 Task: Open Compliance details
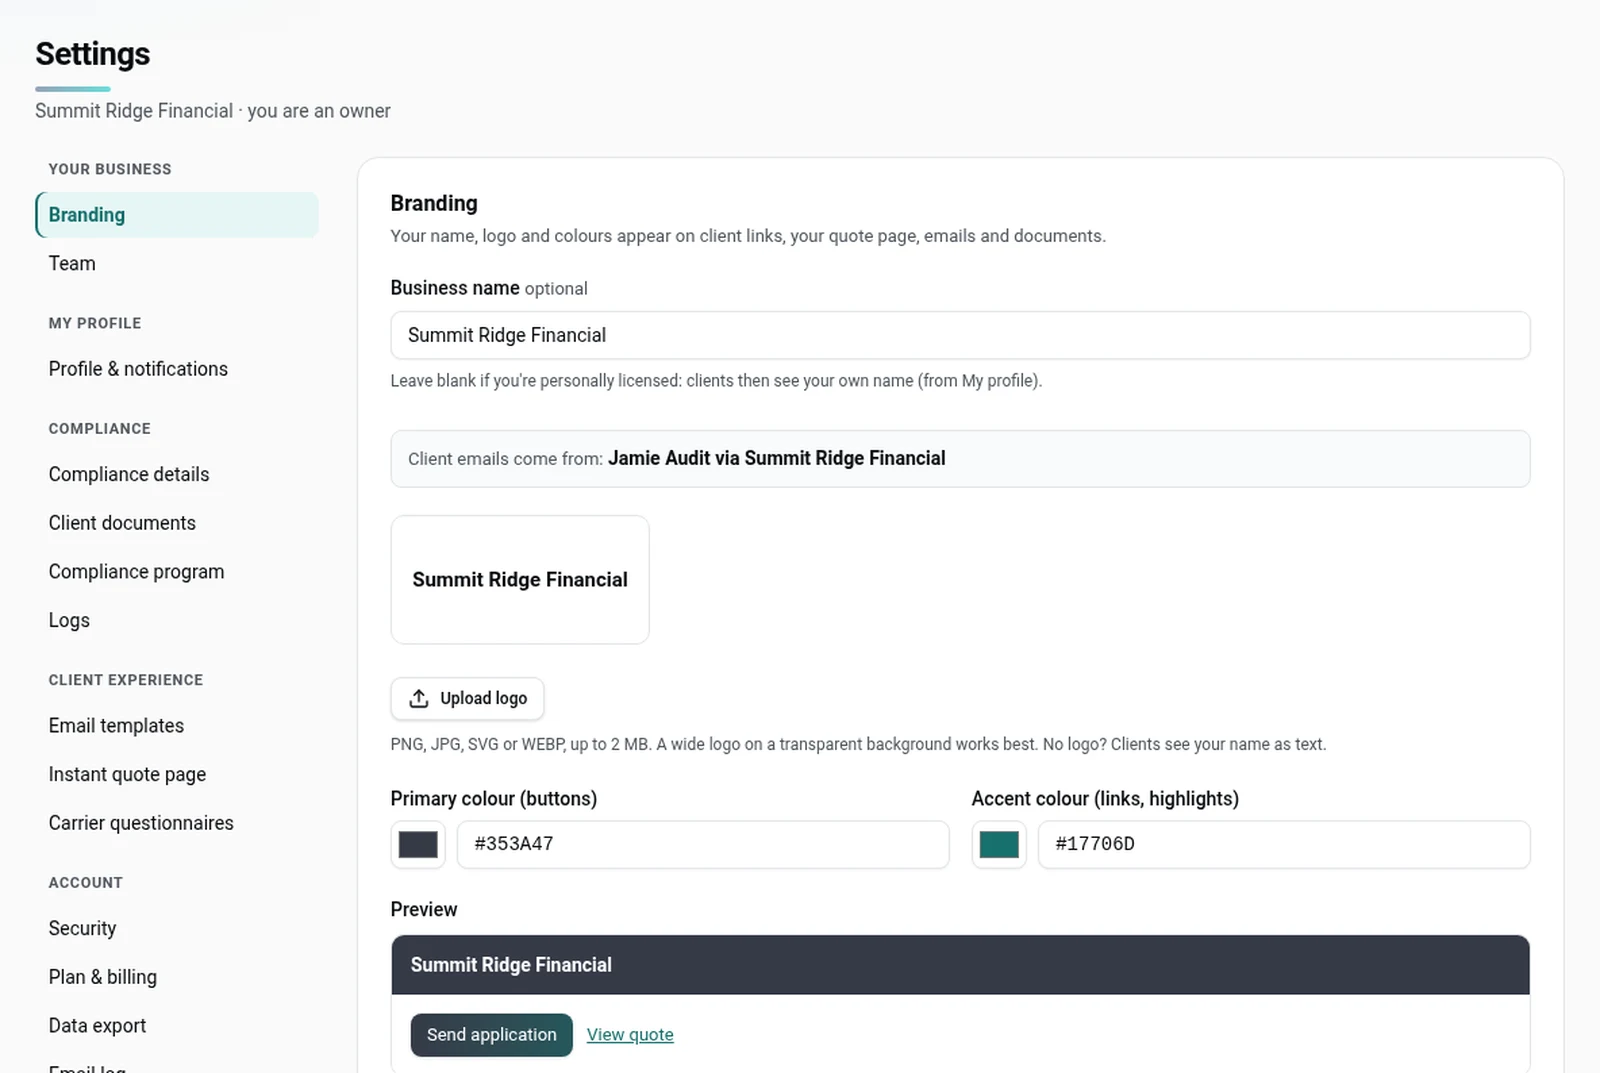[177, 474]
